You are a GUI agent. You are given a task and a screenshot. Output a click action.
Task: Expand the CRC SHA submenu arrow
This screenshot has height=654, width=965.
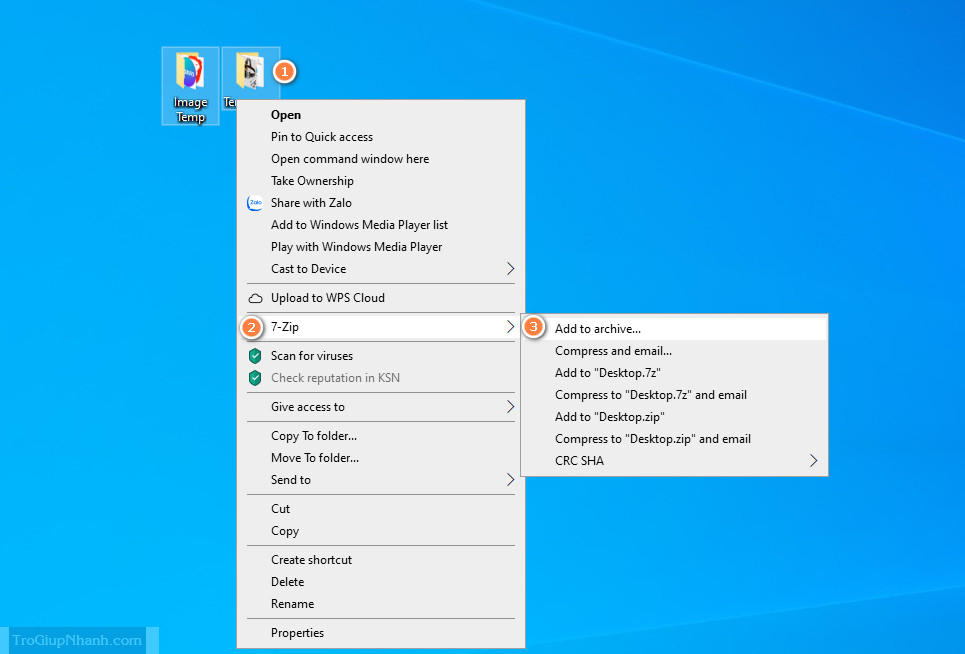pos(813,461)
